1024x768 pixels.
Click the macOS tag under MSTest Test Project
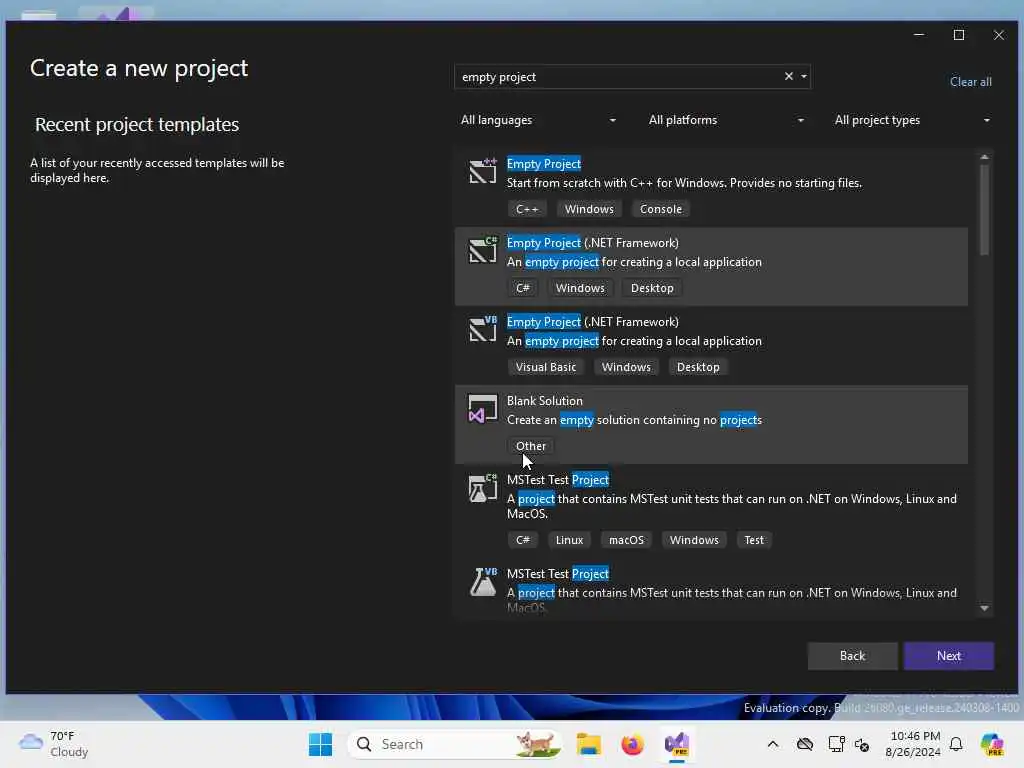click(x=626, y=540)
